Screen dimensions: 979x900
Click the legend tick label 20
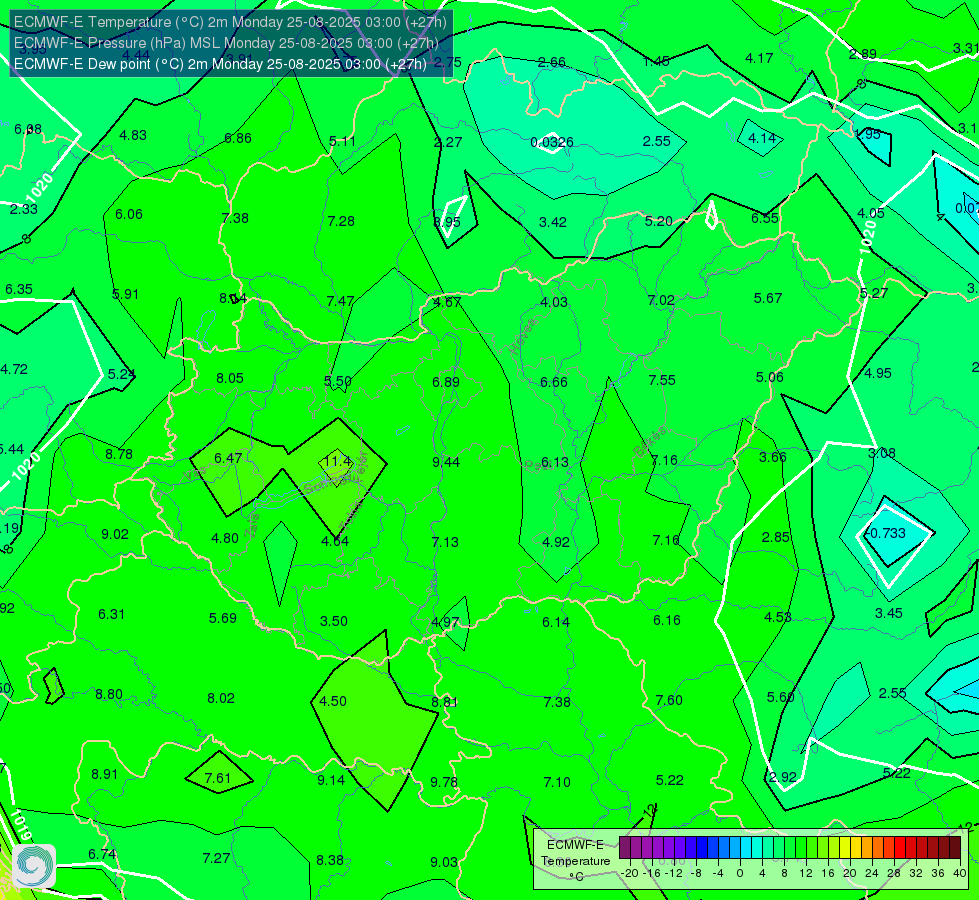pos(849,873)
